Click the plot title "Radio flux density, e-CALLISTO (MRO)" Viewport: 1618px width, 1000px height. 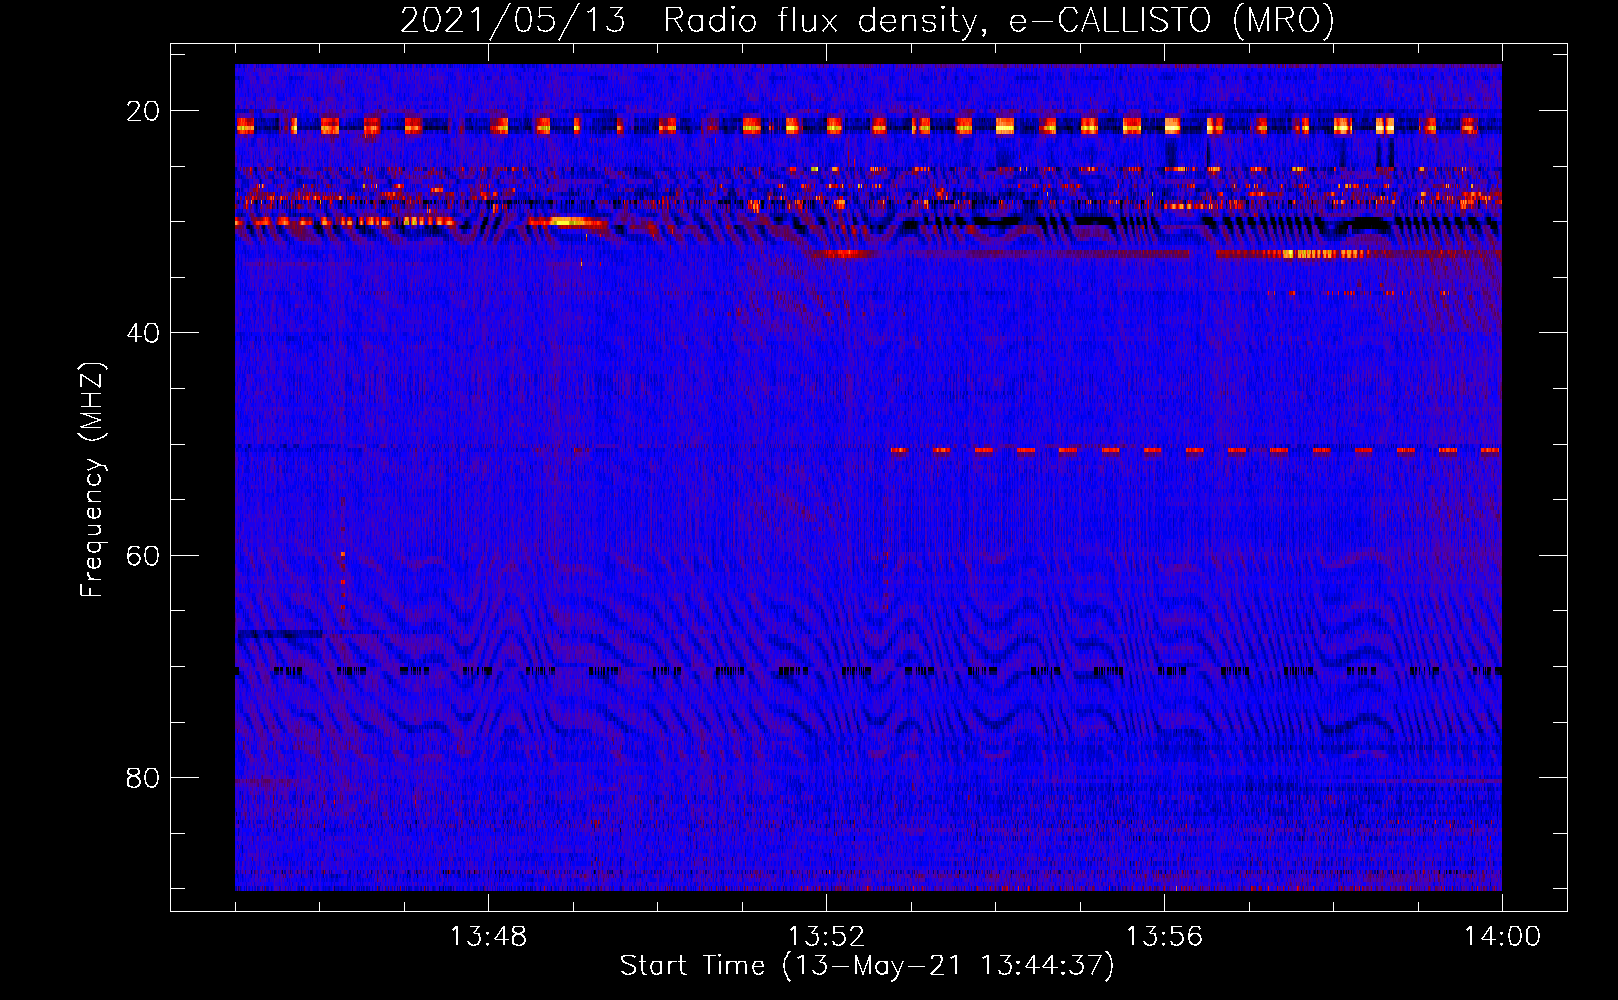point(998,21)
